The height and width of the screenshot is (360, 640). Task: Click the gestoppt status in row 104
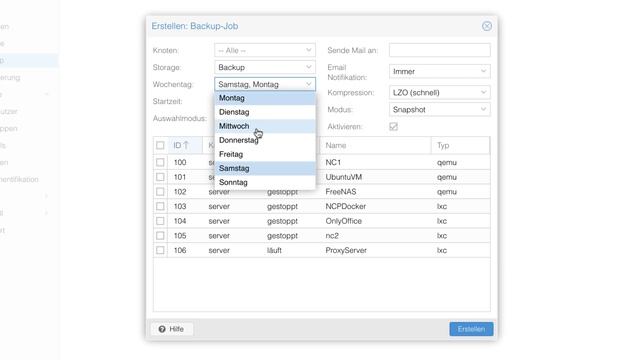282,221
